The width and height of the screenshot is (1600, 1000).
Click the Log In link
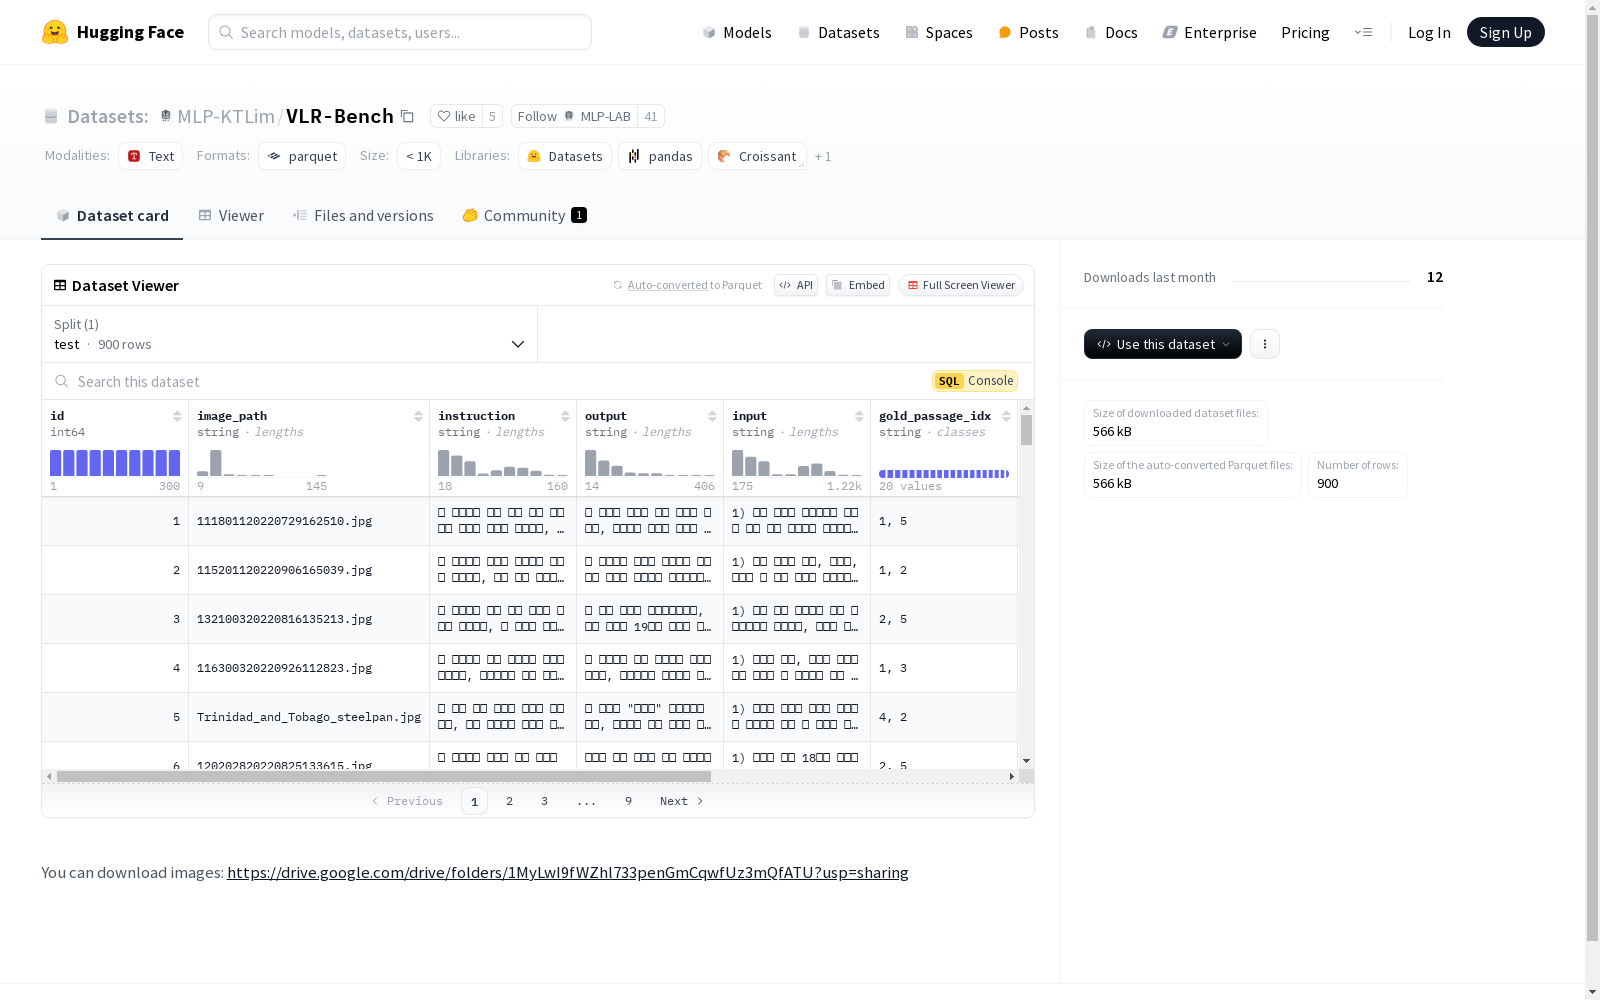pyautogui.click(x=1429, y=32)
